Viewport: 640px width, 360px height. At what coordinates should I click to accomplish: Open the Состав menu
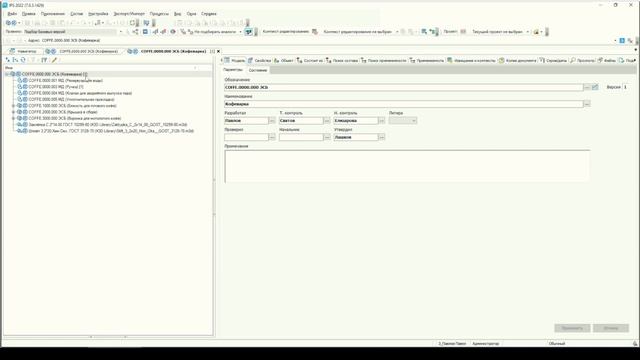(76, 13)
